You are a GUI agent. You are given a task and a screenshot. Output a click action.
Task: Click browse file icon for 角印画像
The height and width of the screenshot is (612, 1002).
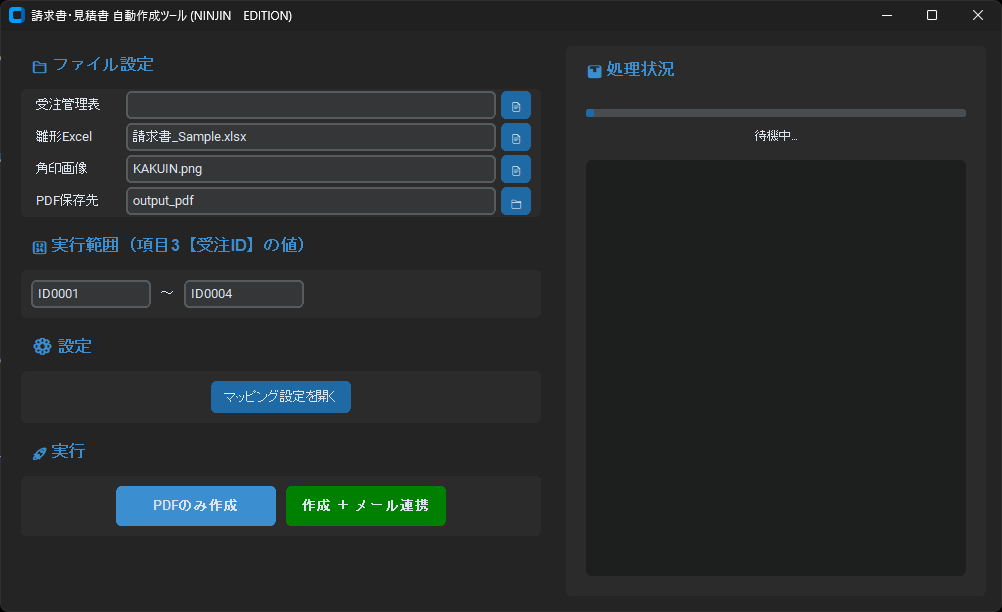pyautogui.click(x=516, y=169)
